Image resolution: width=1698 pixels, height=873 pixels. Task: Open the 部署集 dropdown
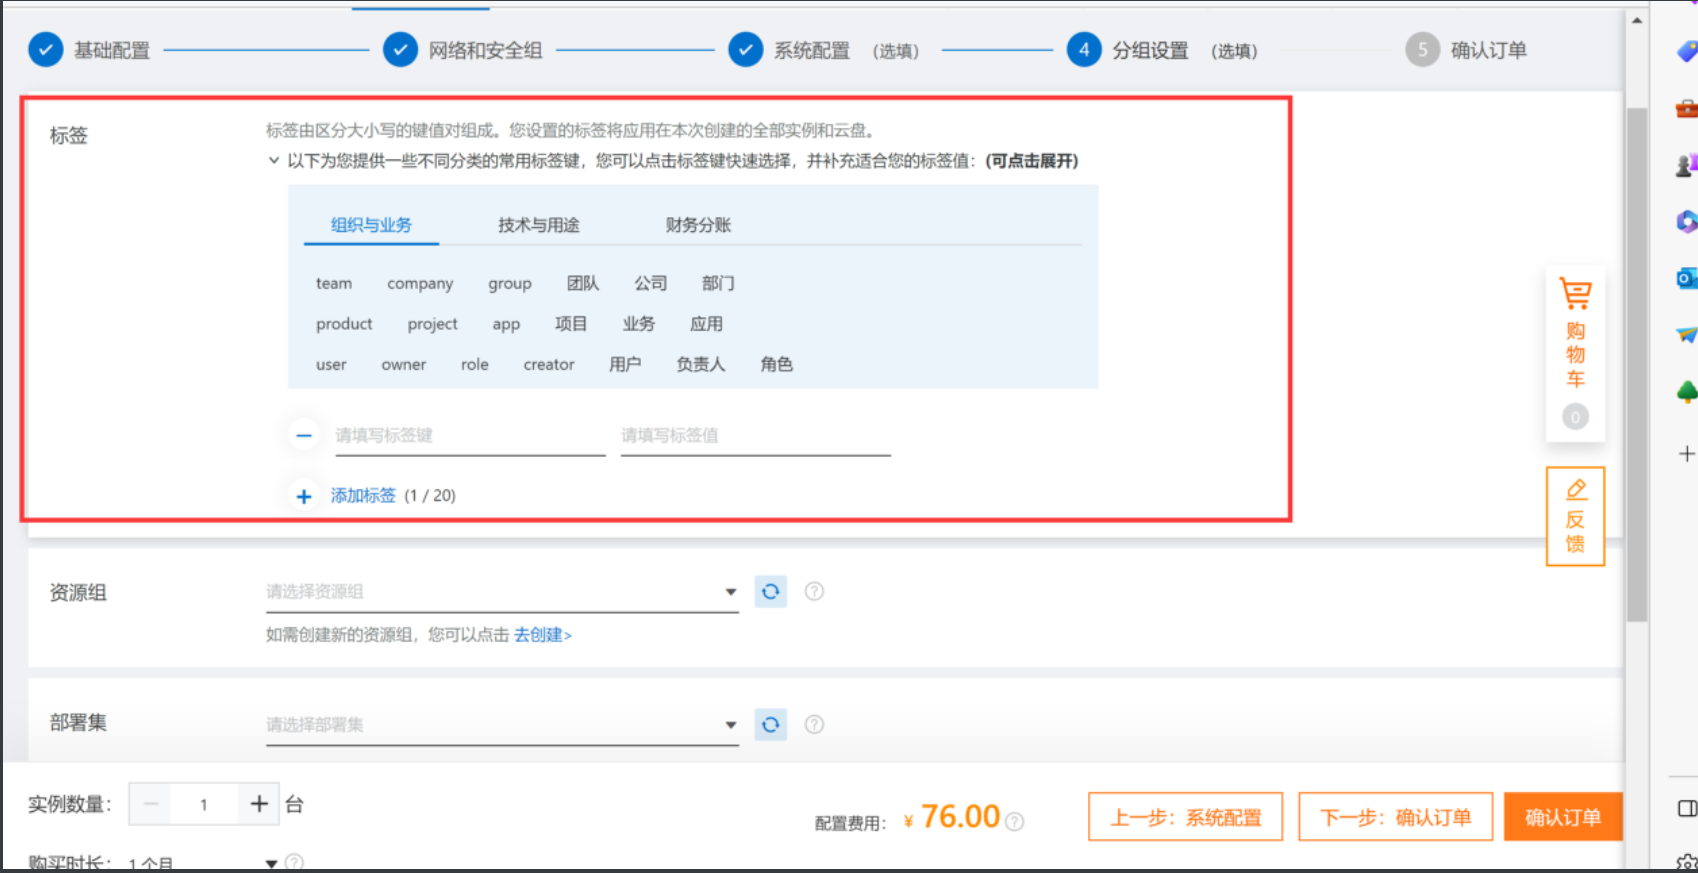(502, 725)
